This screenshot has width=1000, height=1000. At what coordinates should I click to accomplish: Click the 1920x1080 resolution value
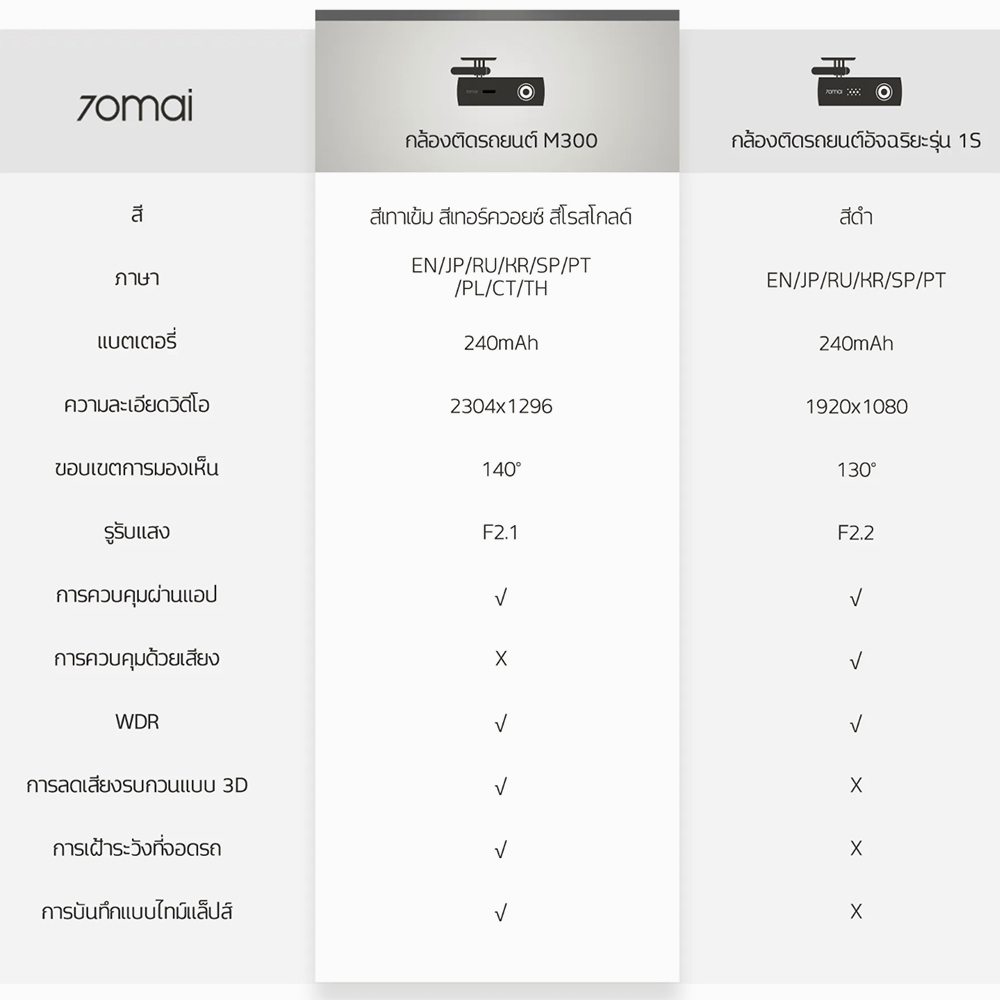tap(856, 406)
